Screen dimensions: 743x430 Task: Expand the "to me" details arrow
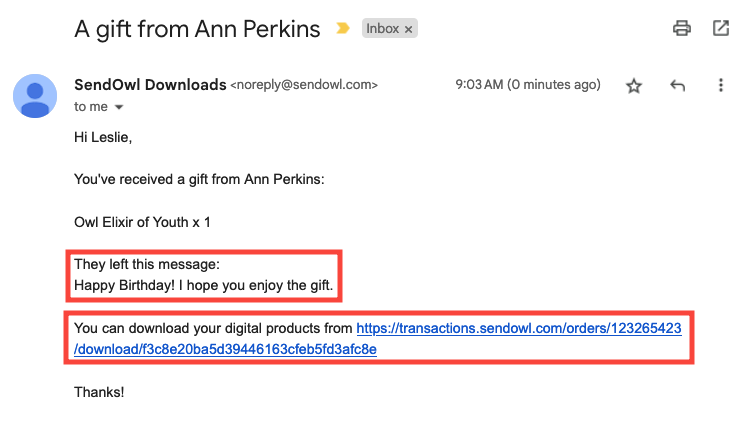(x=120, y=107)
